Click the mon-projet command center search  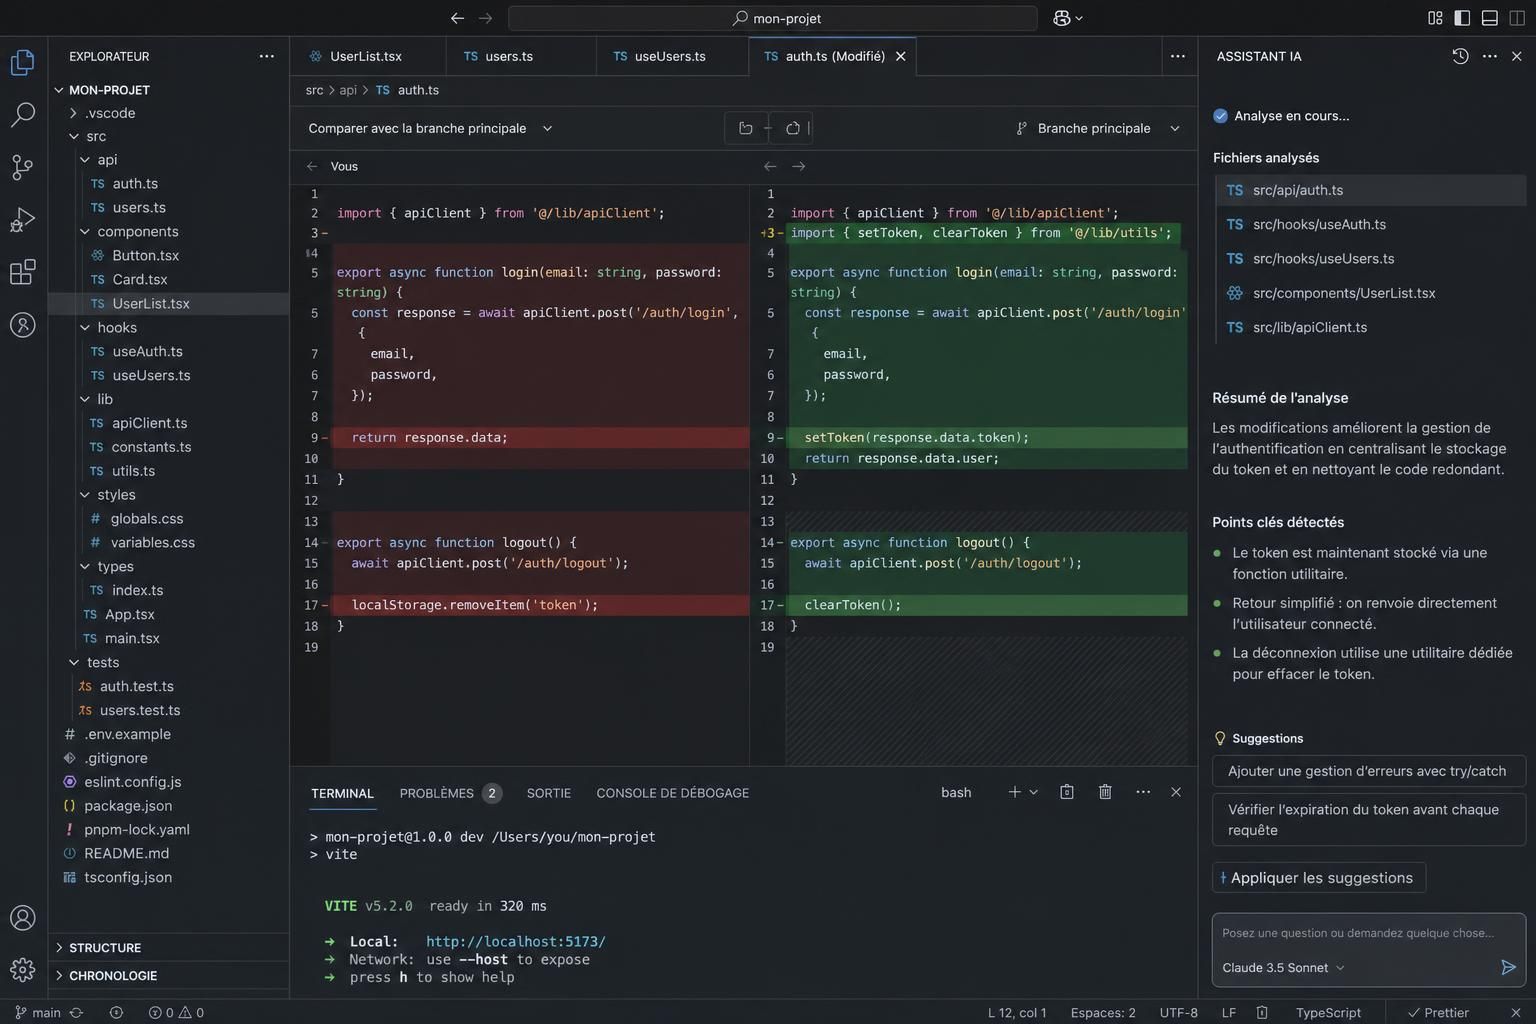coord(772,18)
